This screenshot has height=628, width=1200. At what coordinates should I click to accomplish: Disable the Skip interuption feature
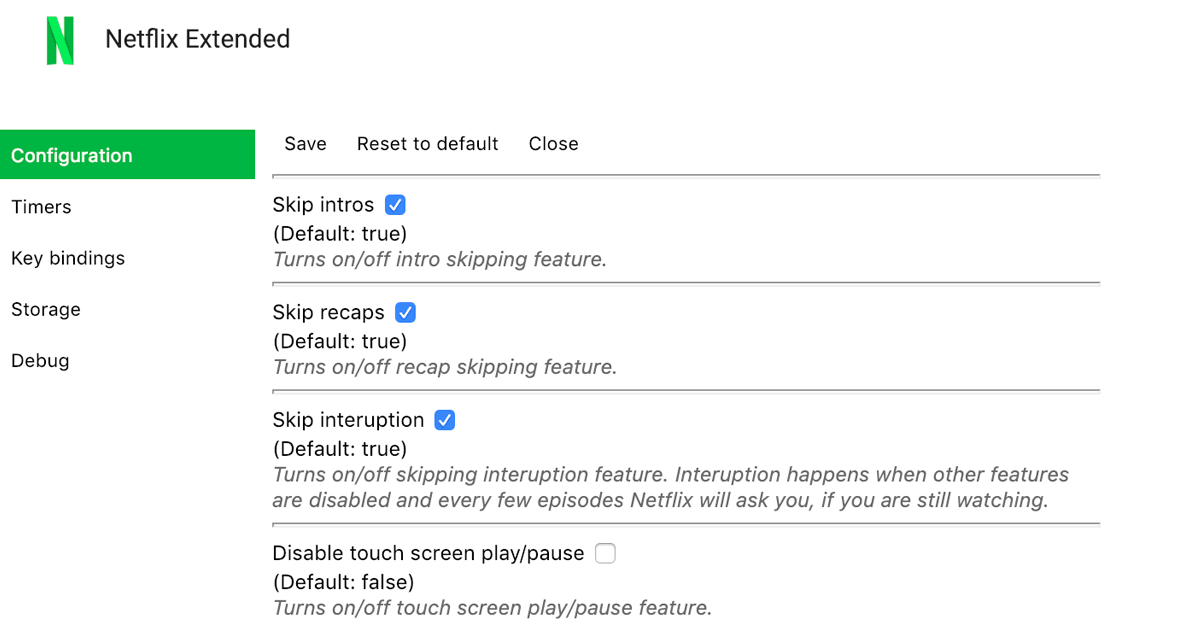pyautogui.click(x=444, y=420)
